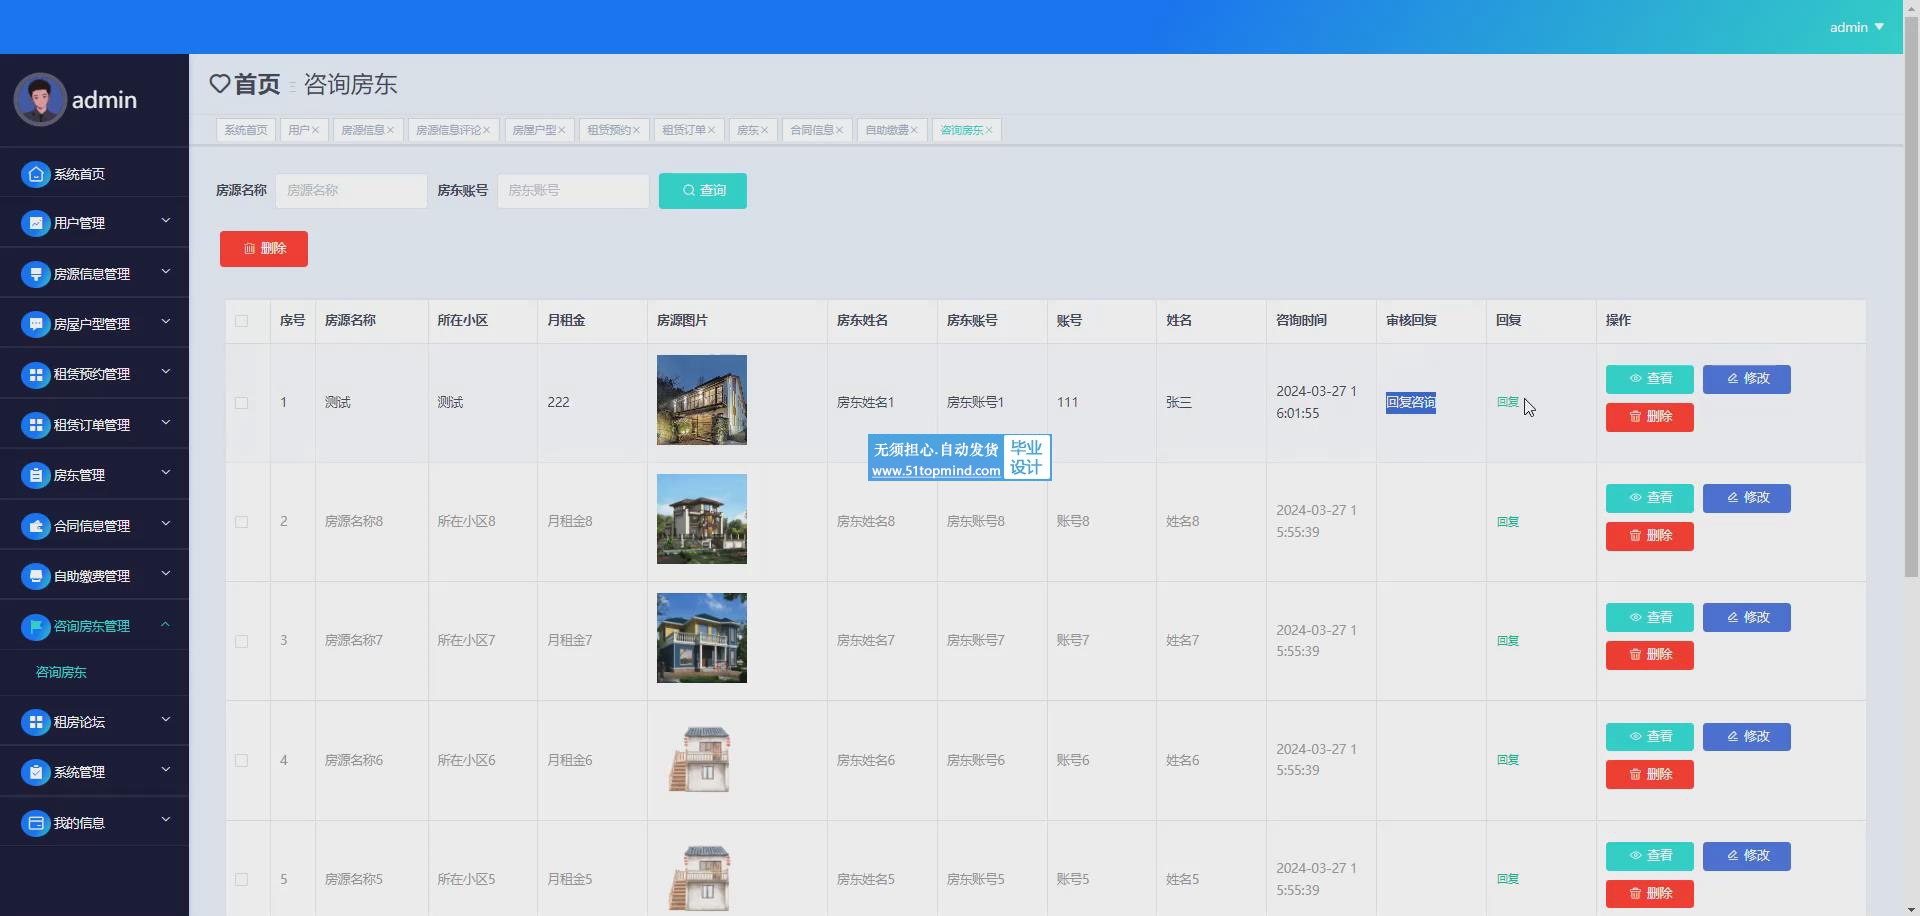Click the 房源信息管理 sidebar icon

(36, 274)
